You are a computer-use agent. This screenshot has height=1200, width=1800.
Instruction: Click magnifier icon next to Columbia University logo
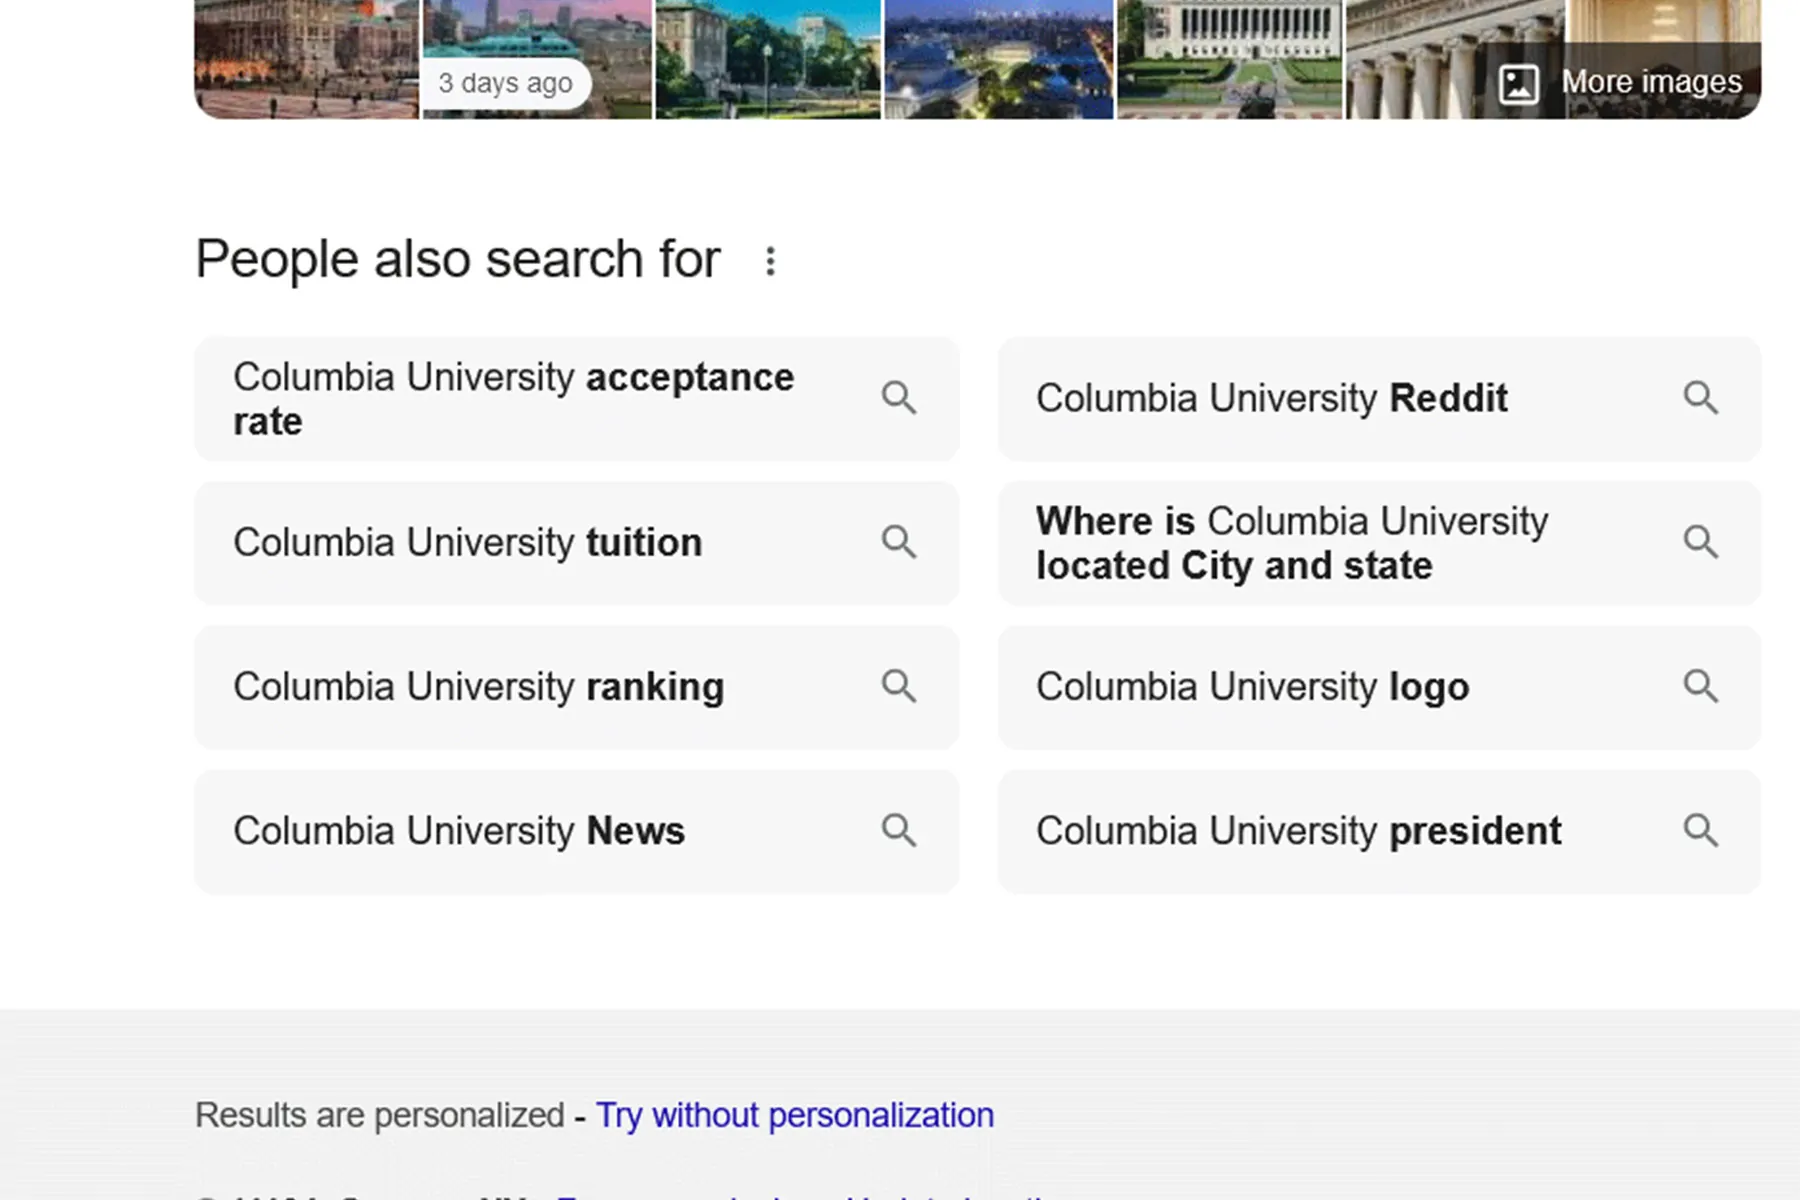pyautogui.click(x=1700, y=686)
